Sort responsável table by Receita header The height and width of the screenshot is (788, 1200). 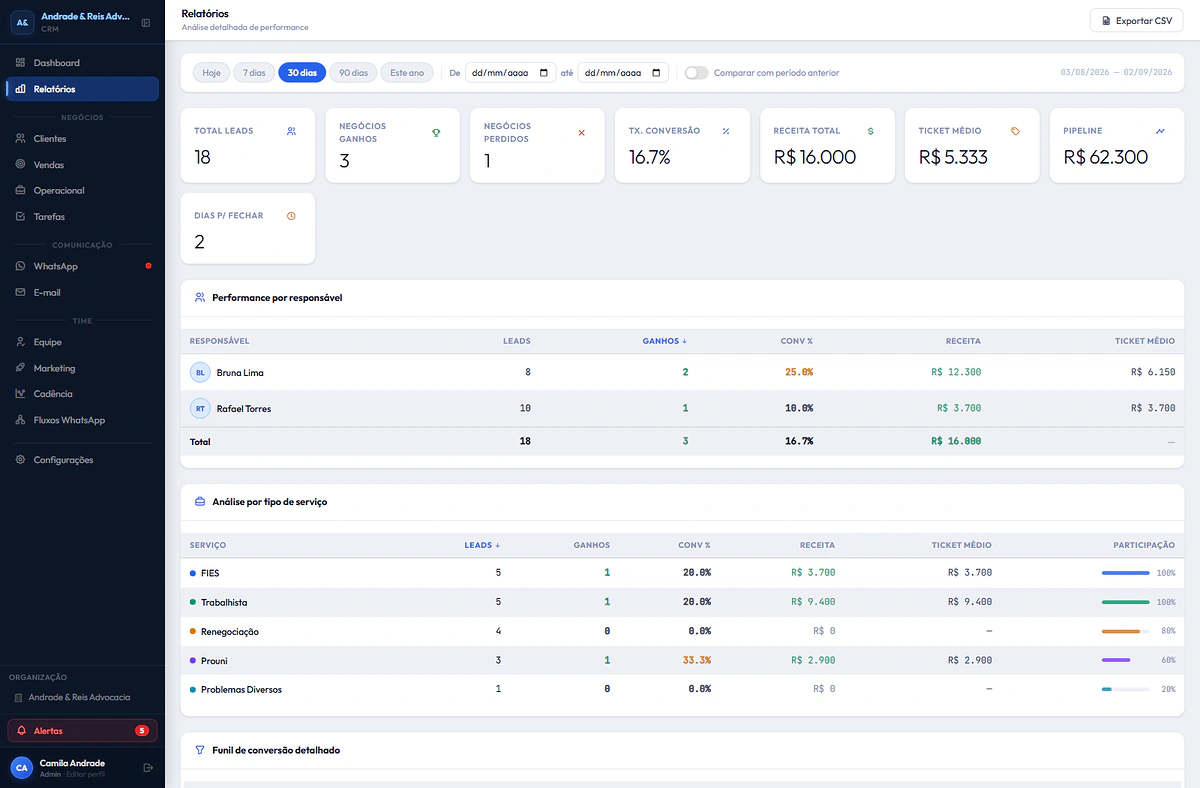click(x=963, y=341)
